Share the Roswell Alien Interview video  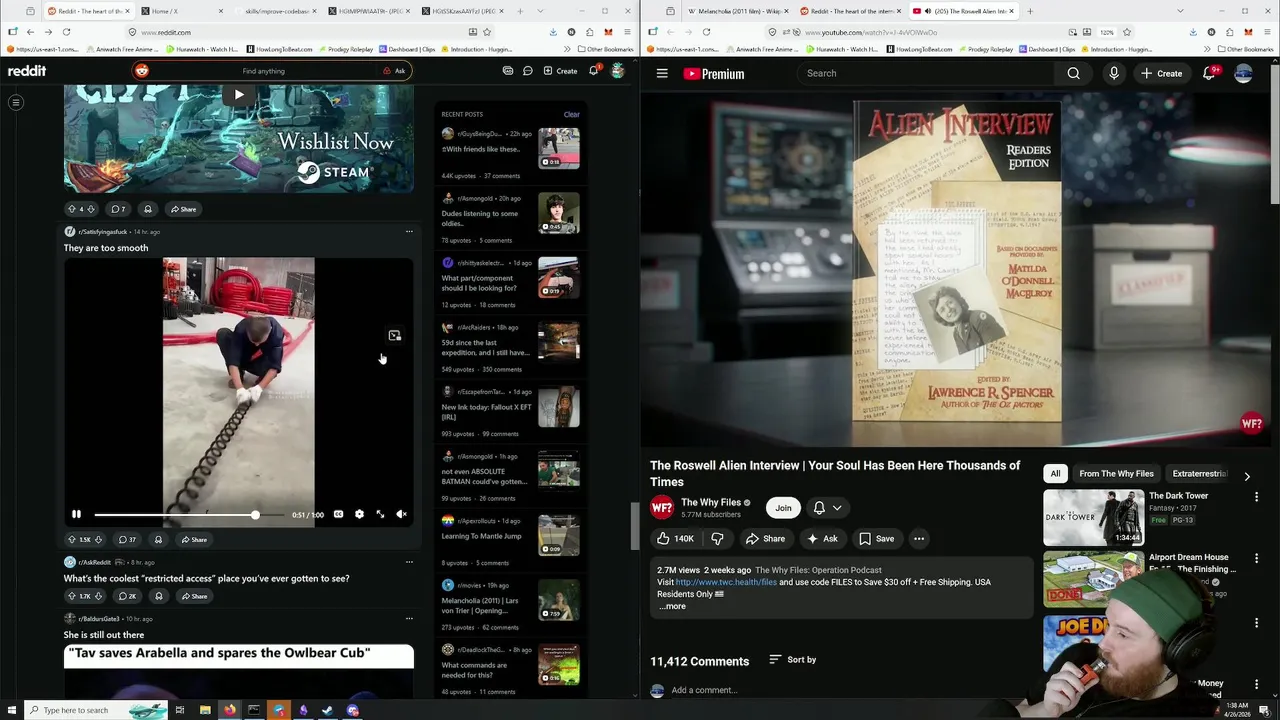765,539
